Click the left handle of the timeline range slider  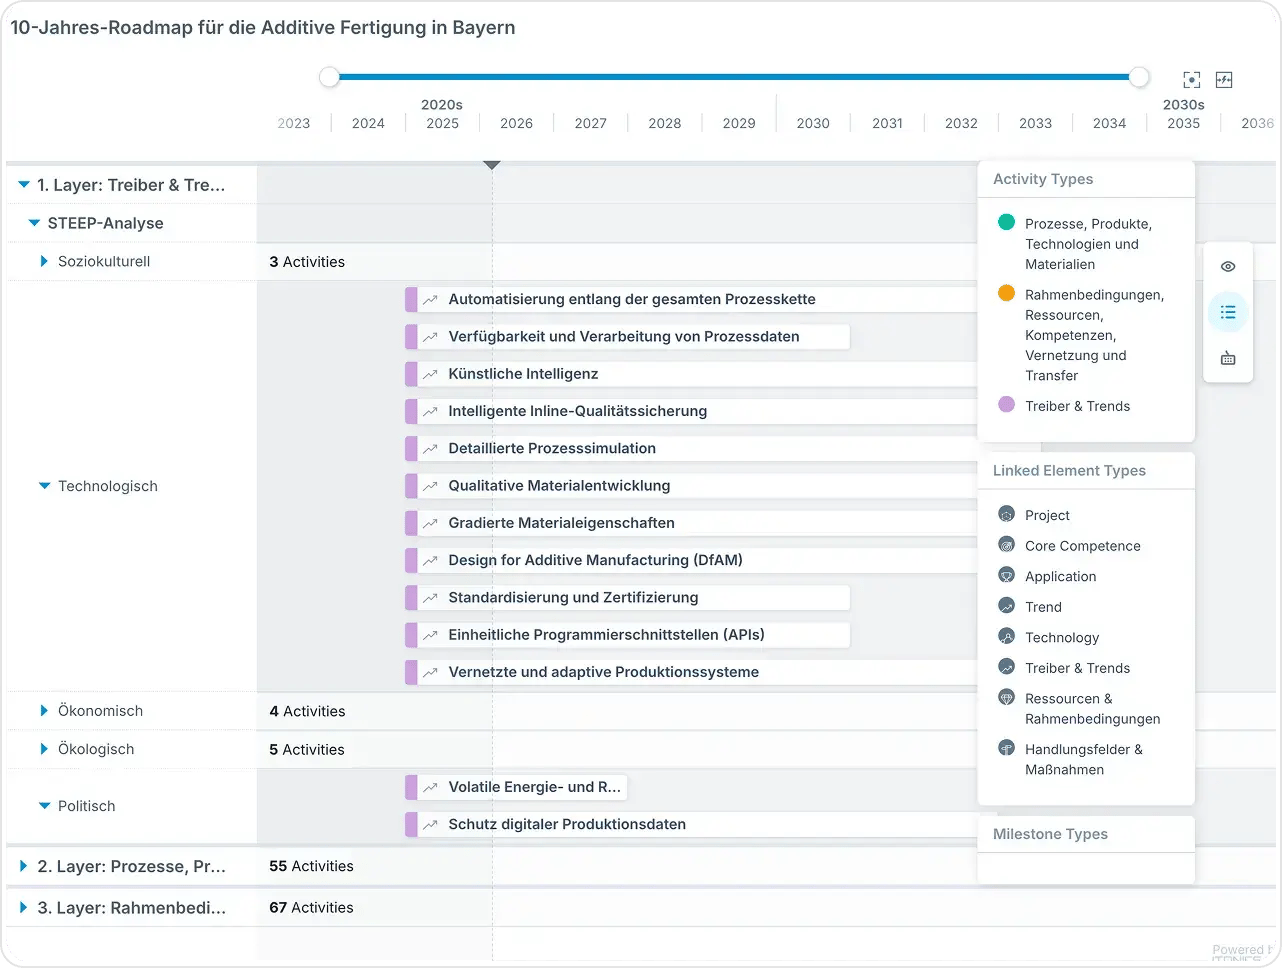pyautogui.click(x=330, y=76)
